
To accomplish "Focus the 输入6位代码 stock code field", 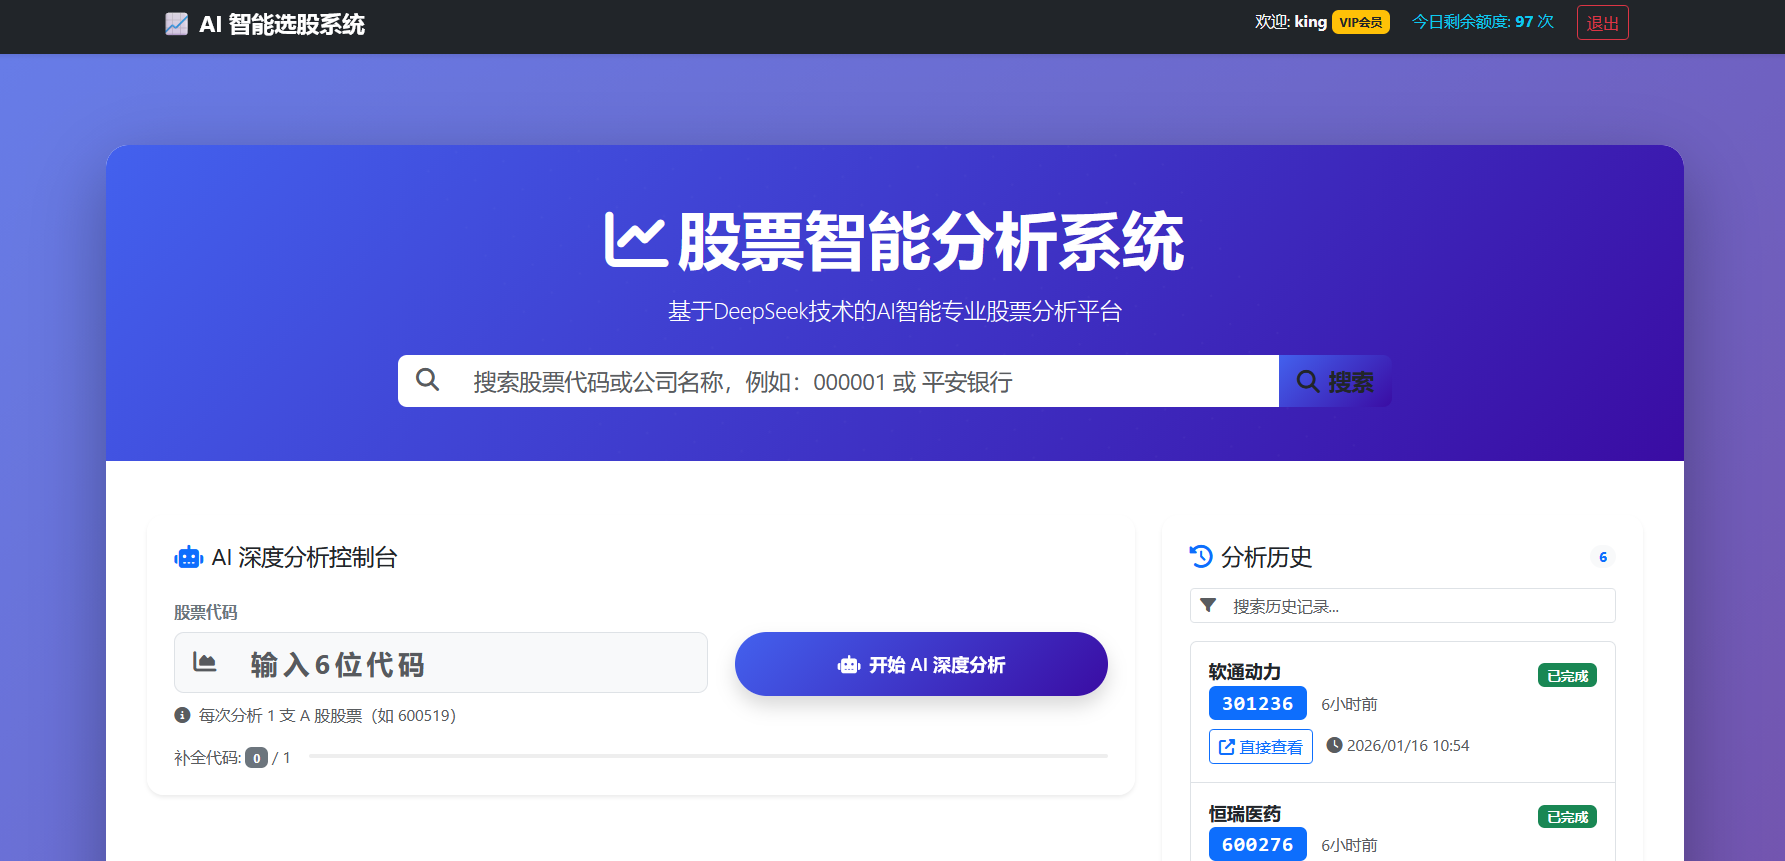I will (470, 663).
